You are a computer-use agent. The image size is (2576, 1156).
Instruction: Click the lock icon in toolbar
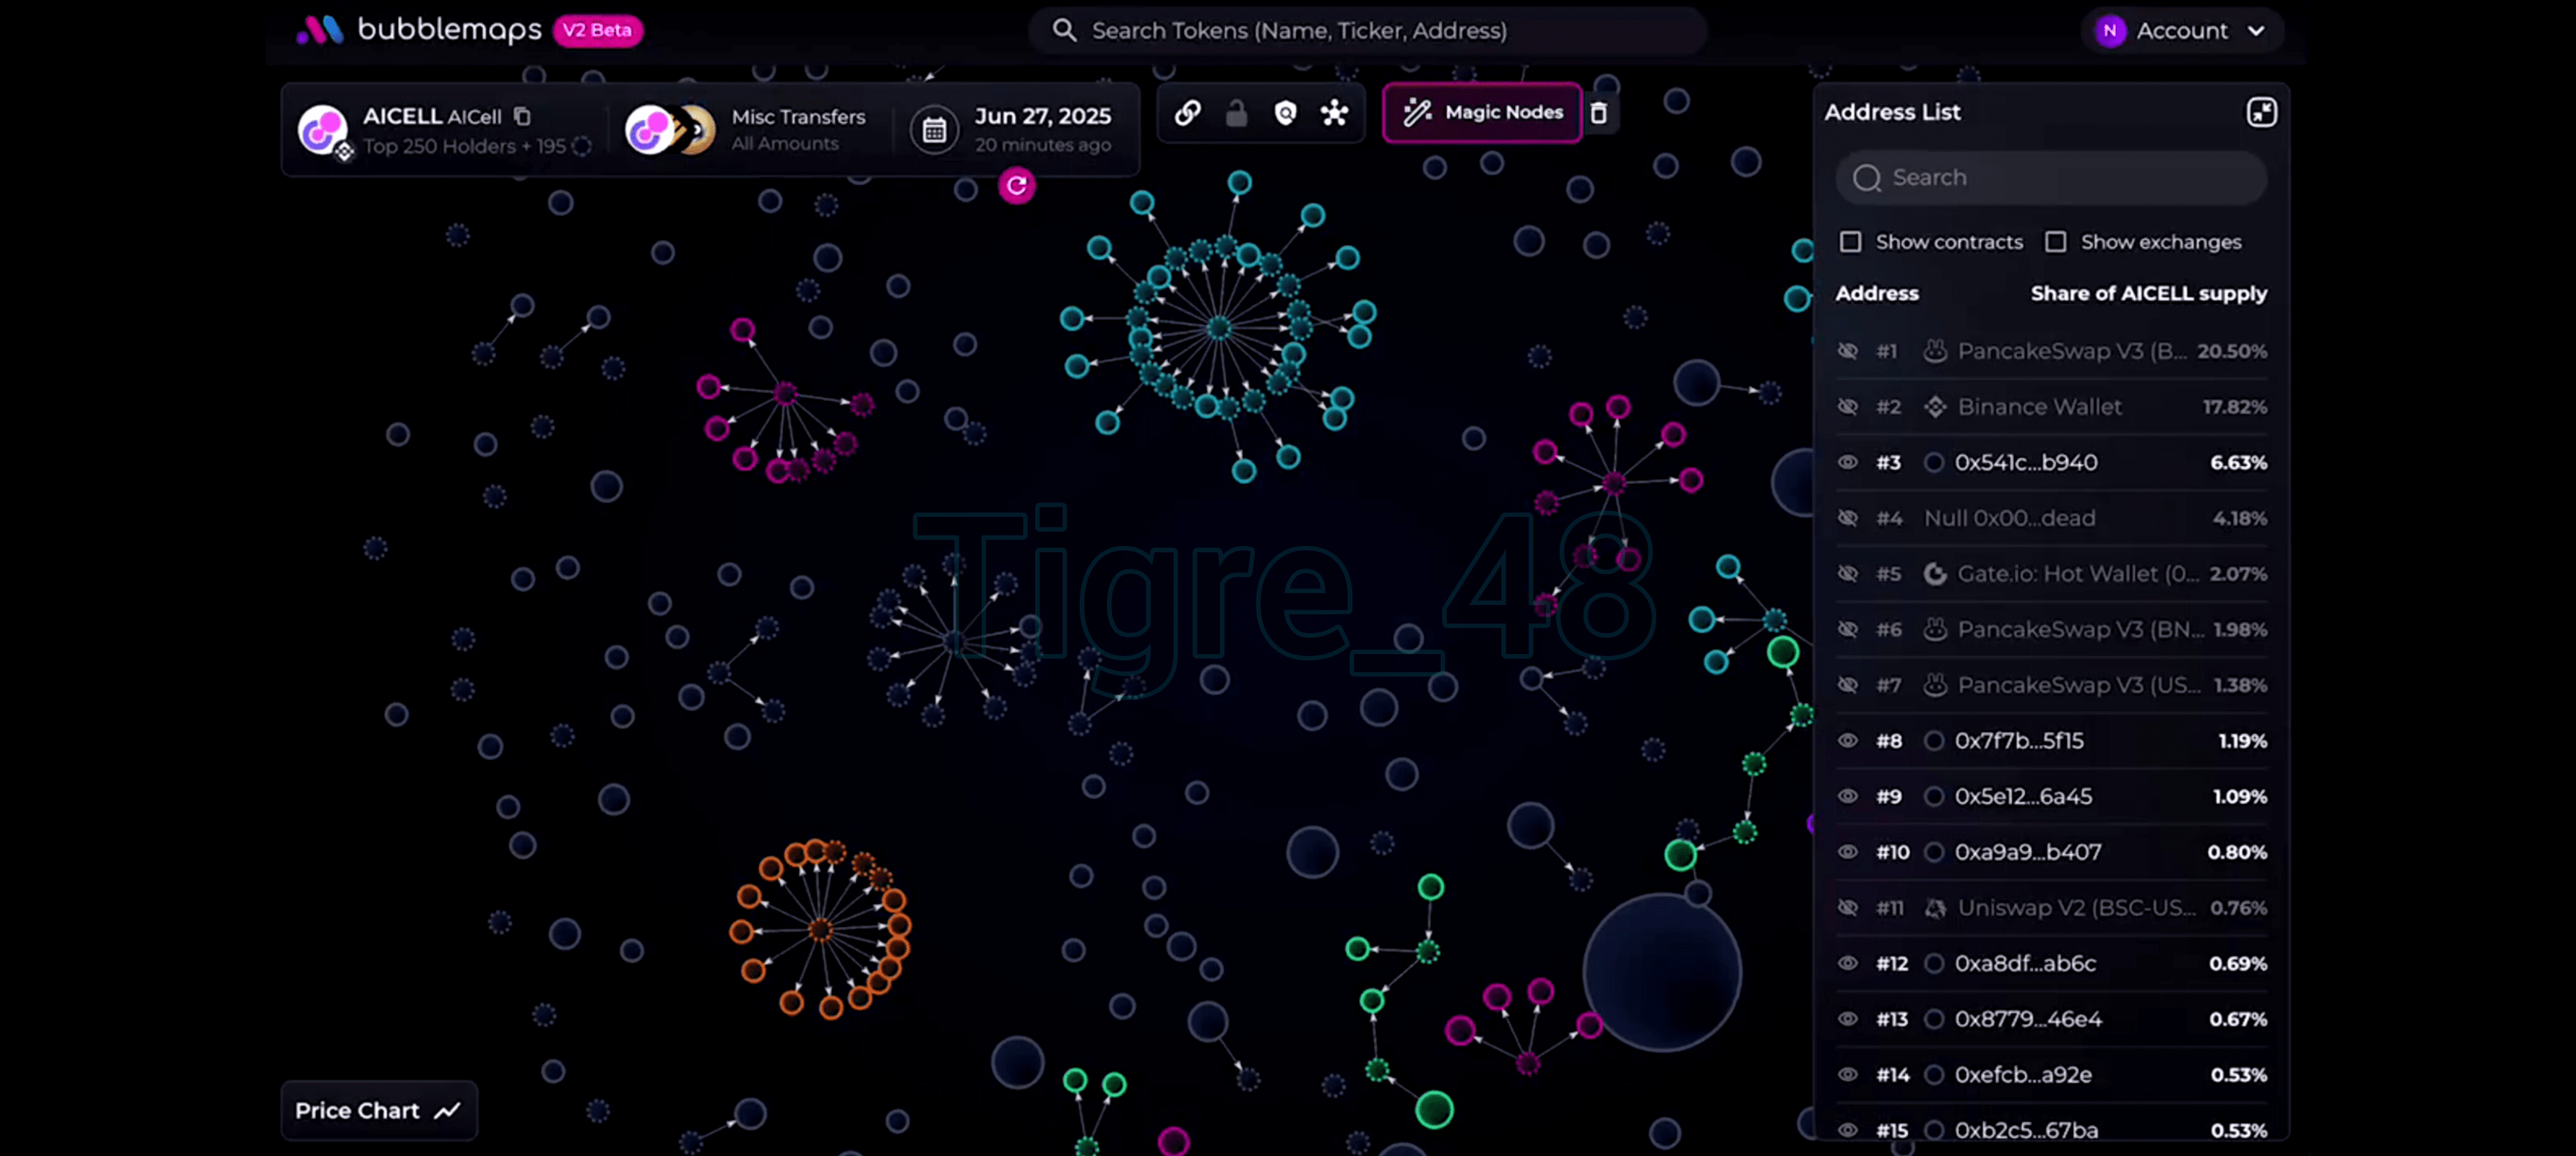[1236, 113]
